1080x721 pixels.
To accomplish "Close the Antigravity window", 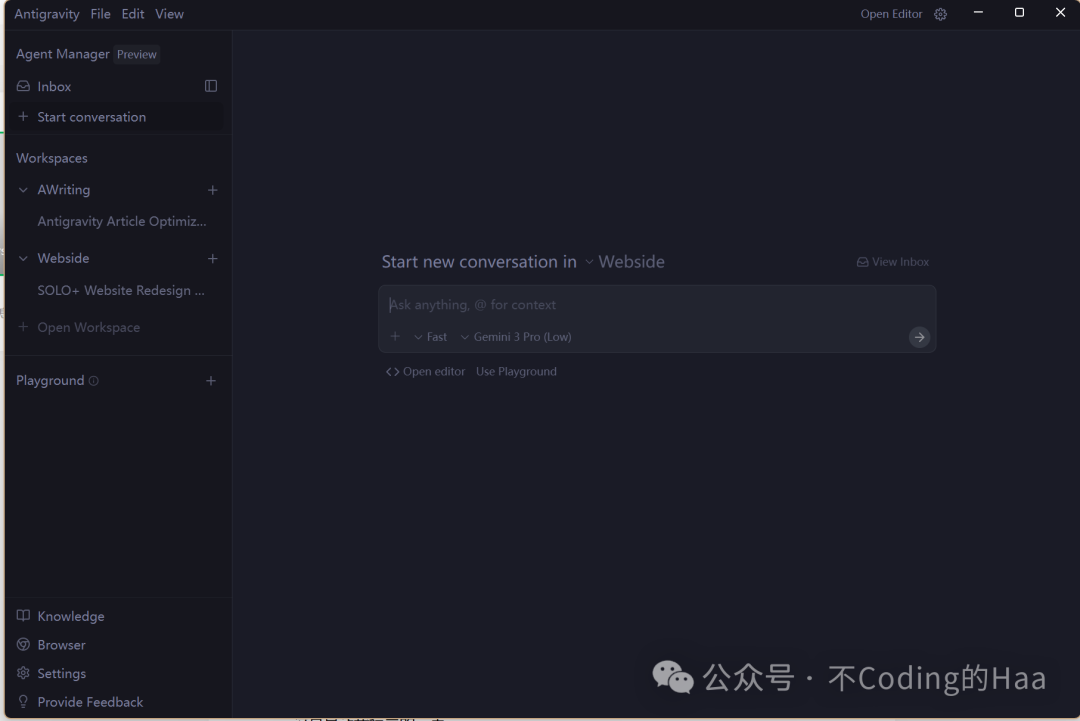I will click(x=1060, y=12).
